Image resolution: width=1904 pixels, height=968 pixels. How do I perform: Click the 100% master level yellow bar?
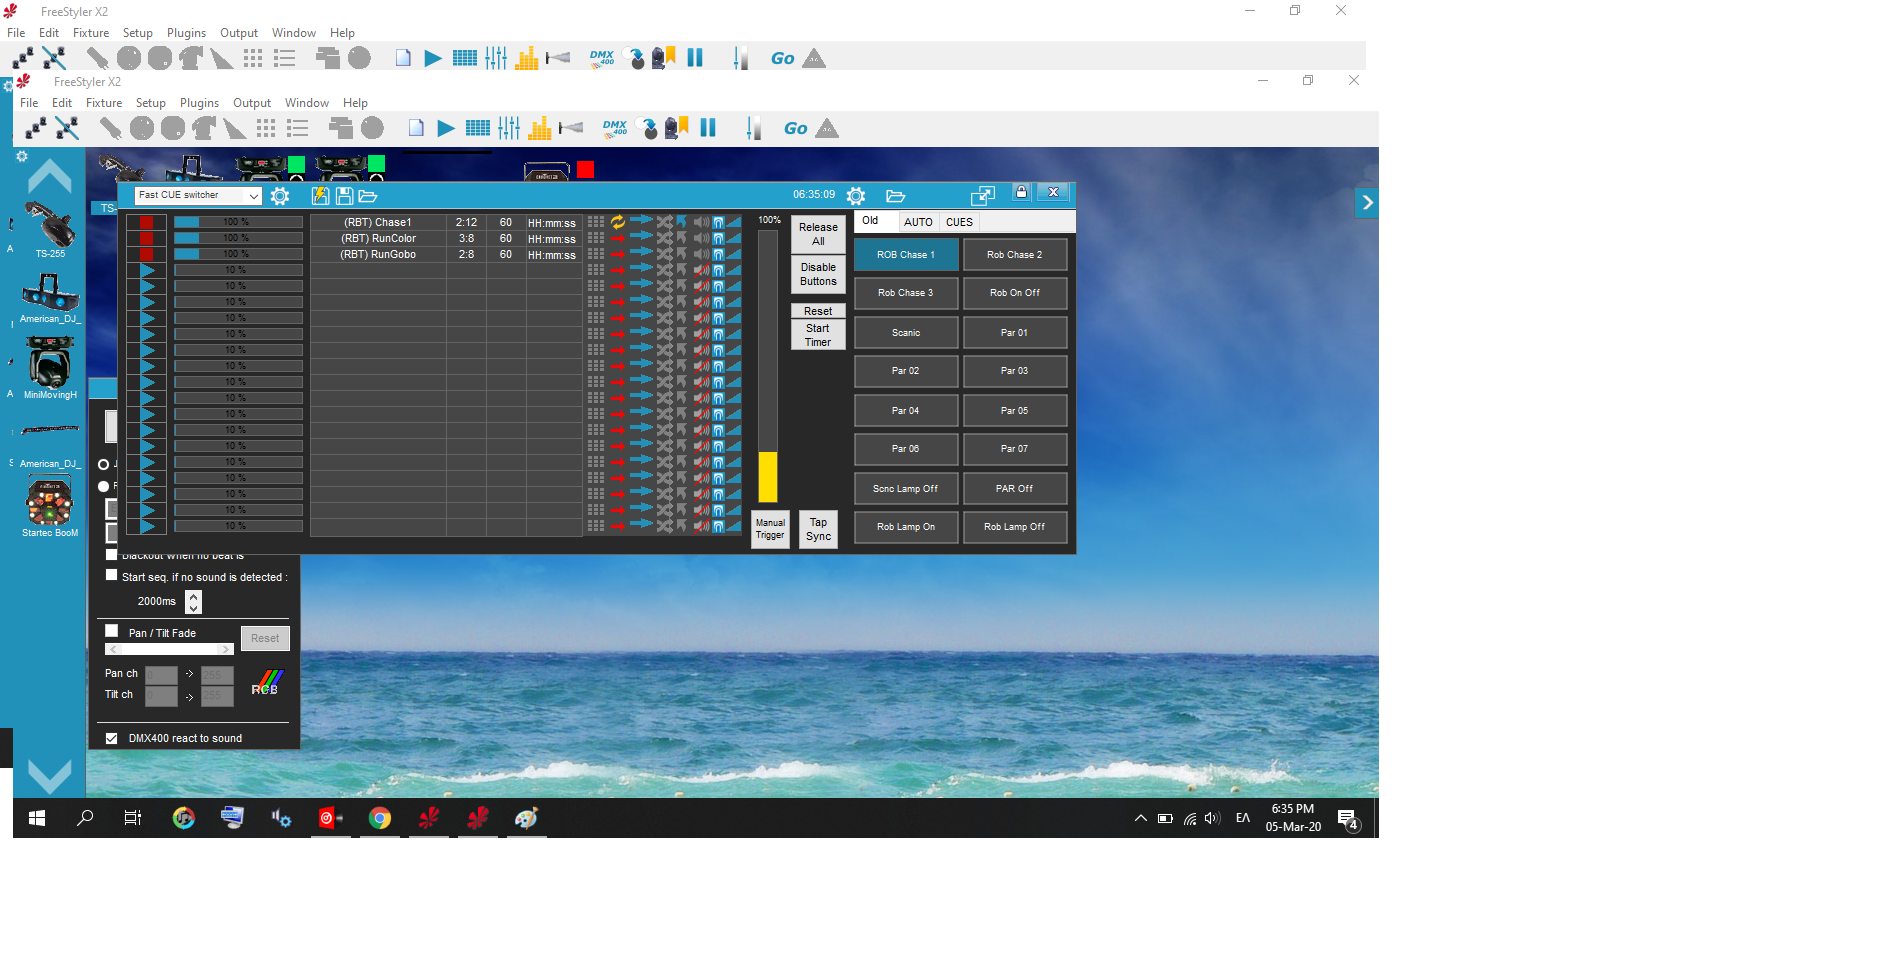[767, 476]
